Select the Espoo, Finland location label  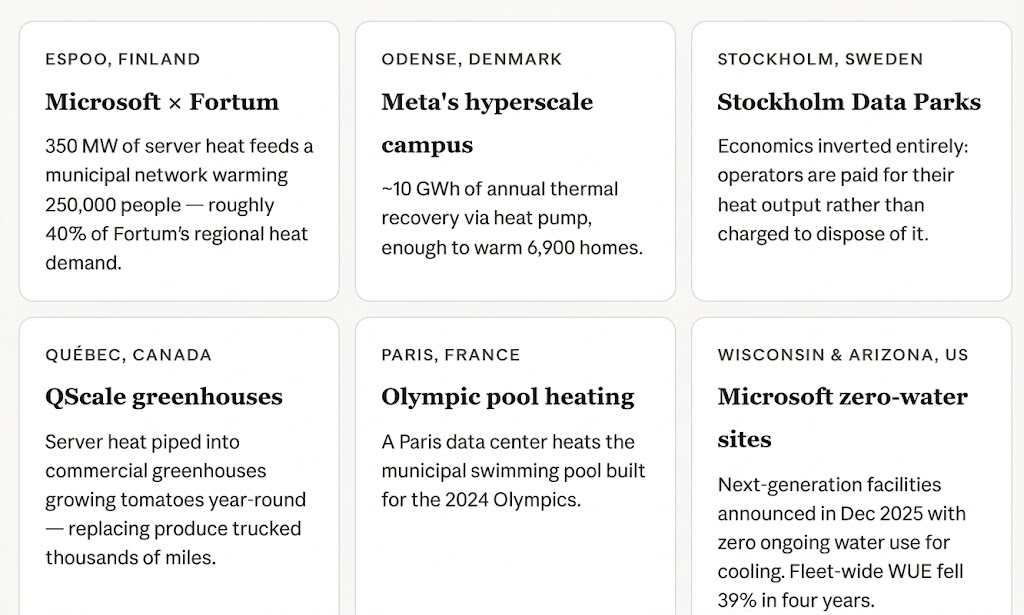tap(123, 59)
